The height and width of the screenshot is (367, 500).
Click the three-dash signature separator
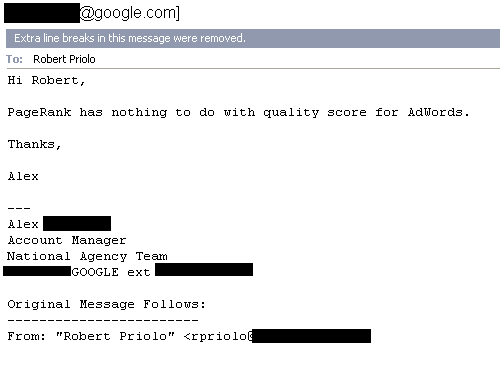19,208
